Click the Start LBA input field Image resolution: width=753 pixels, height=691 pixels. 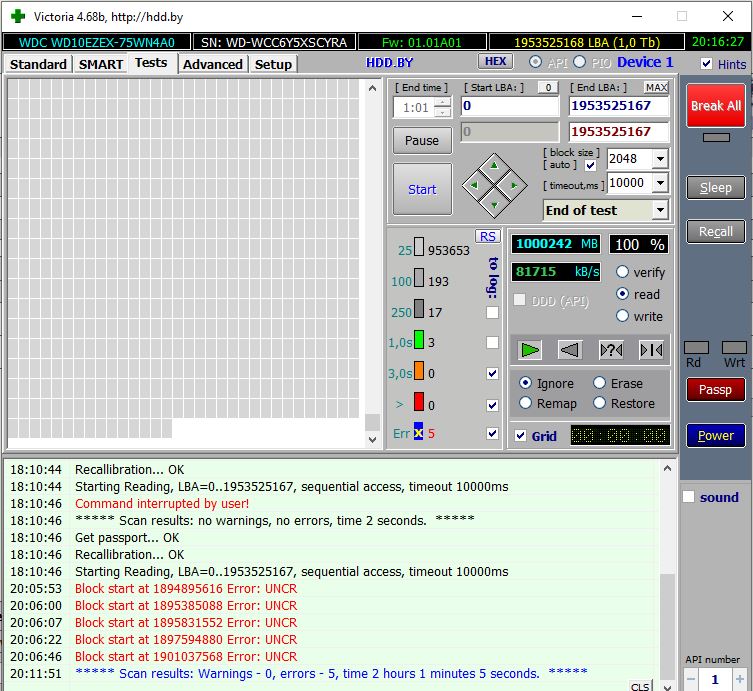tap(510, 106)
